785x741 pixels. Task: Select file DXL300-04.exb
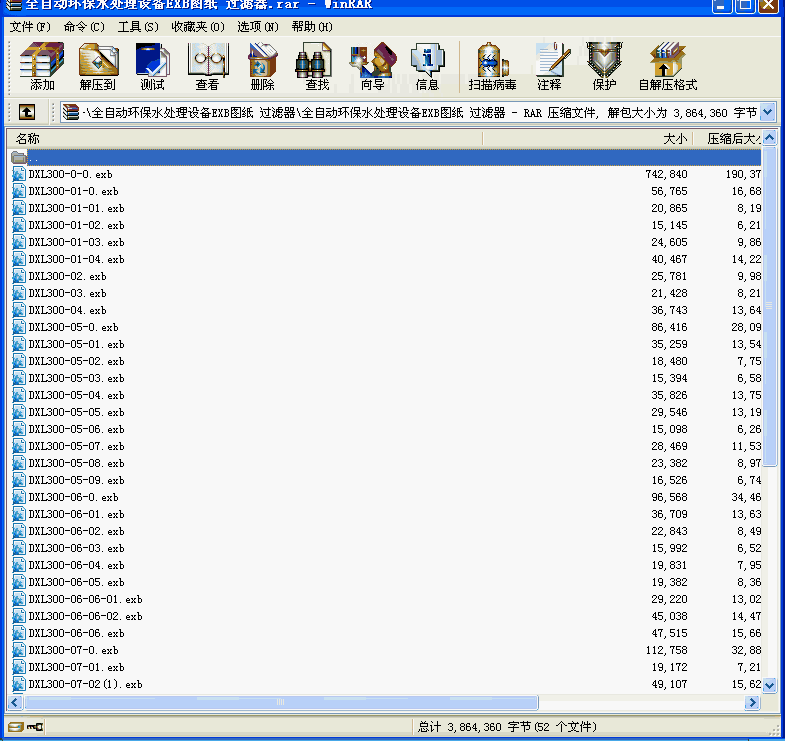[x=67, y=310]
